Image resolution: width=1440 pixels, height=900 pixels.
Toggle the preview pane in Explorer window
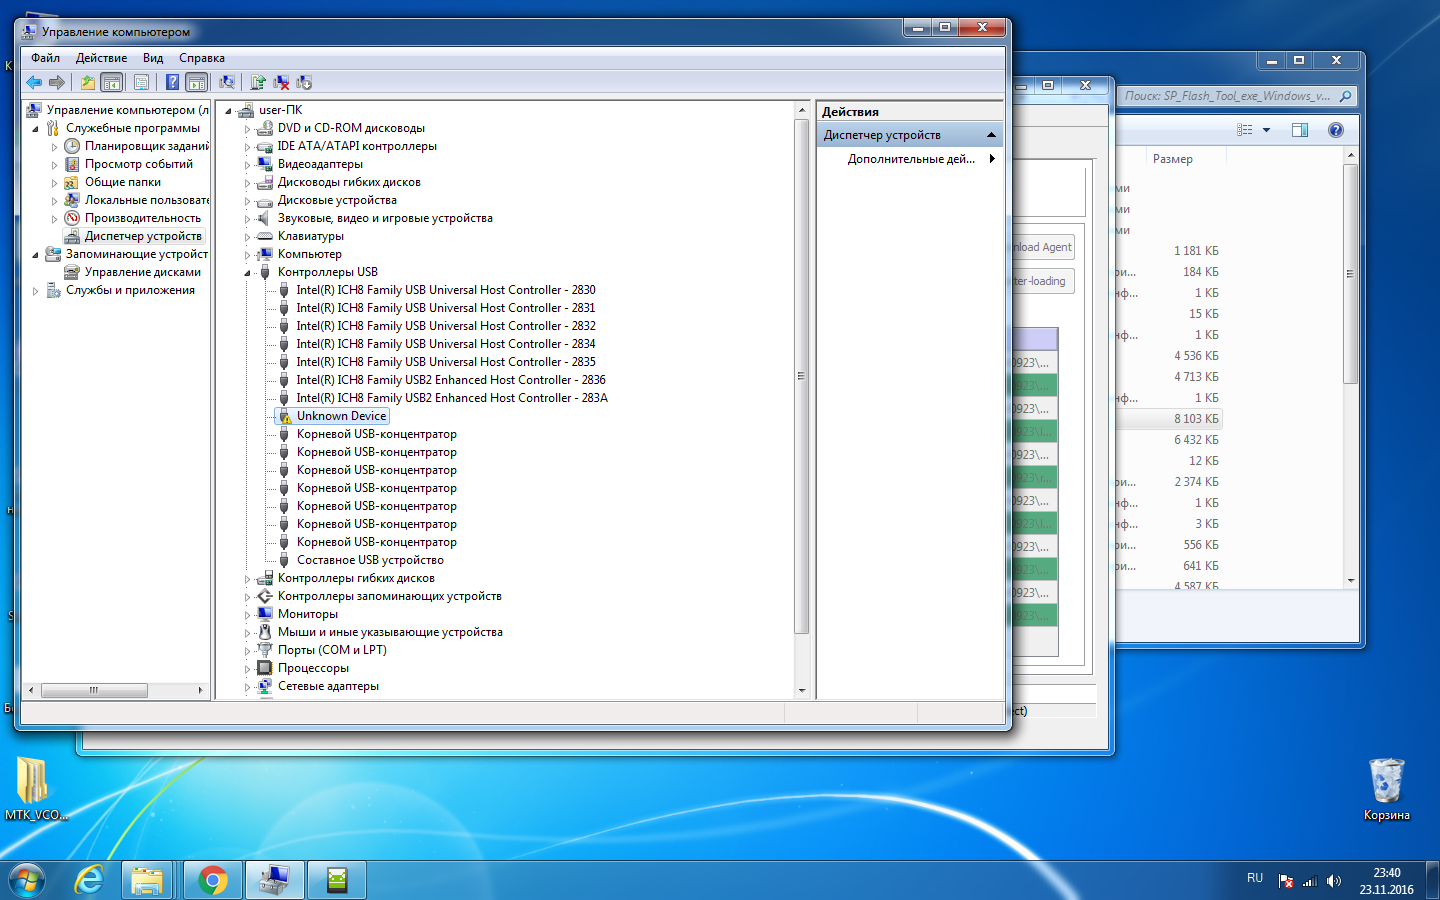coord(1300,130)
